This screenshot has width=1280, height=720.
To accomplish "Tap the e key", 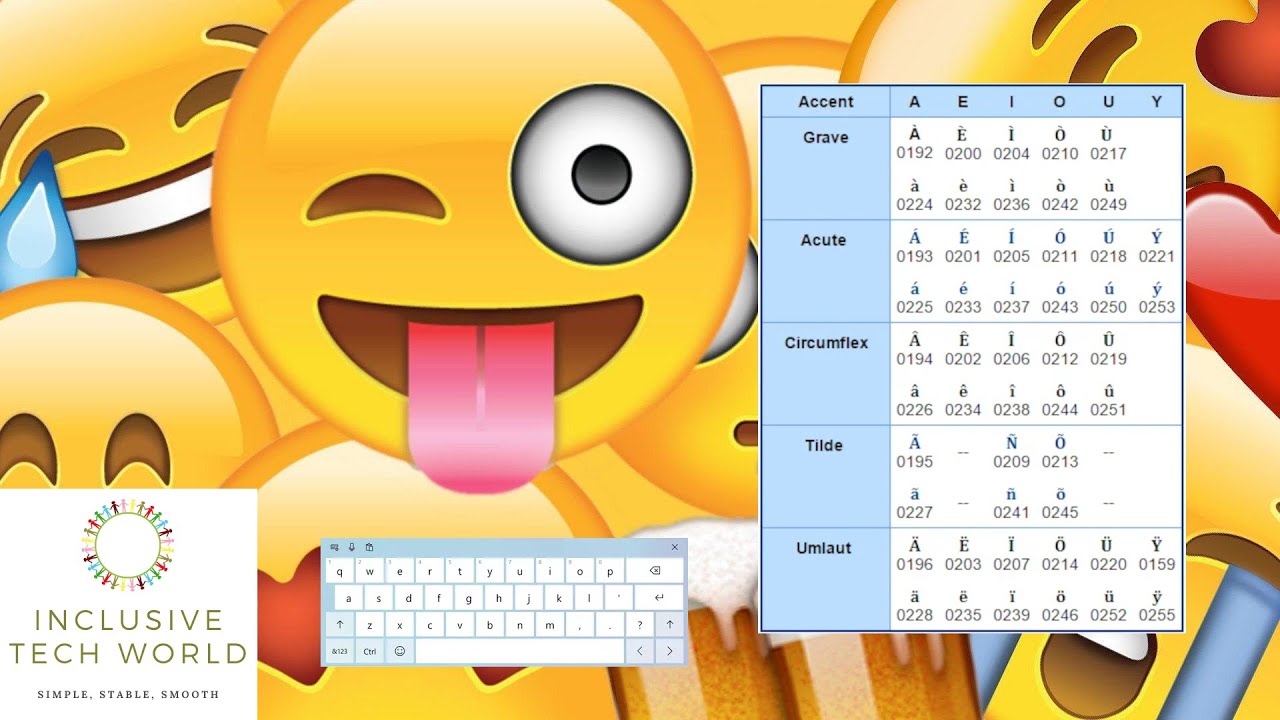I will 400,570.
